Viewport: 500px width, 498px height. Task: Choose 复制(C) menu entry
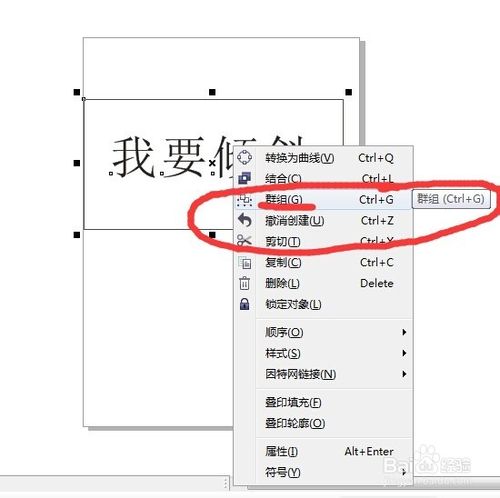click(323, 262)
